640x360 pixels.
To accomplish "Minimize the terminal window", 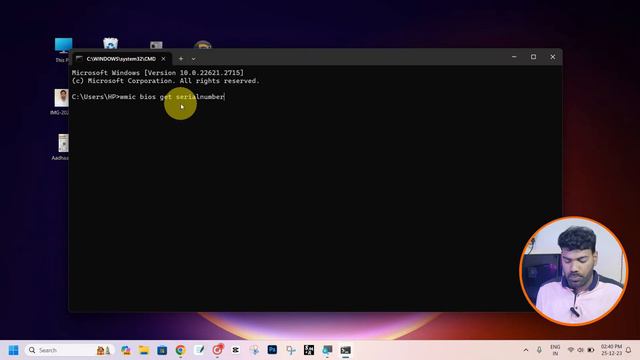I will [x=514, y=57].
